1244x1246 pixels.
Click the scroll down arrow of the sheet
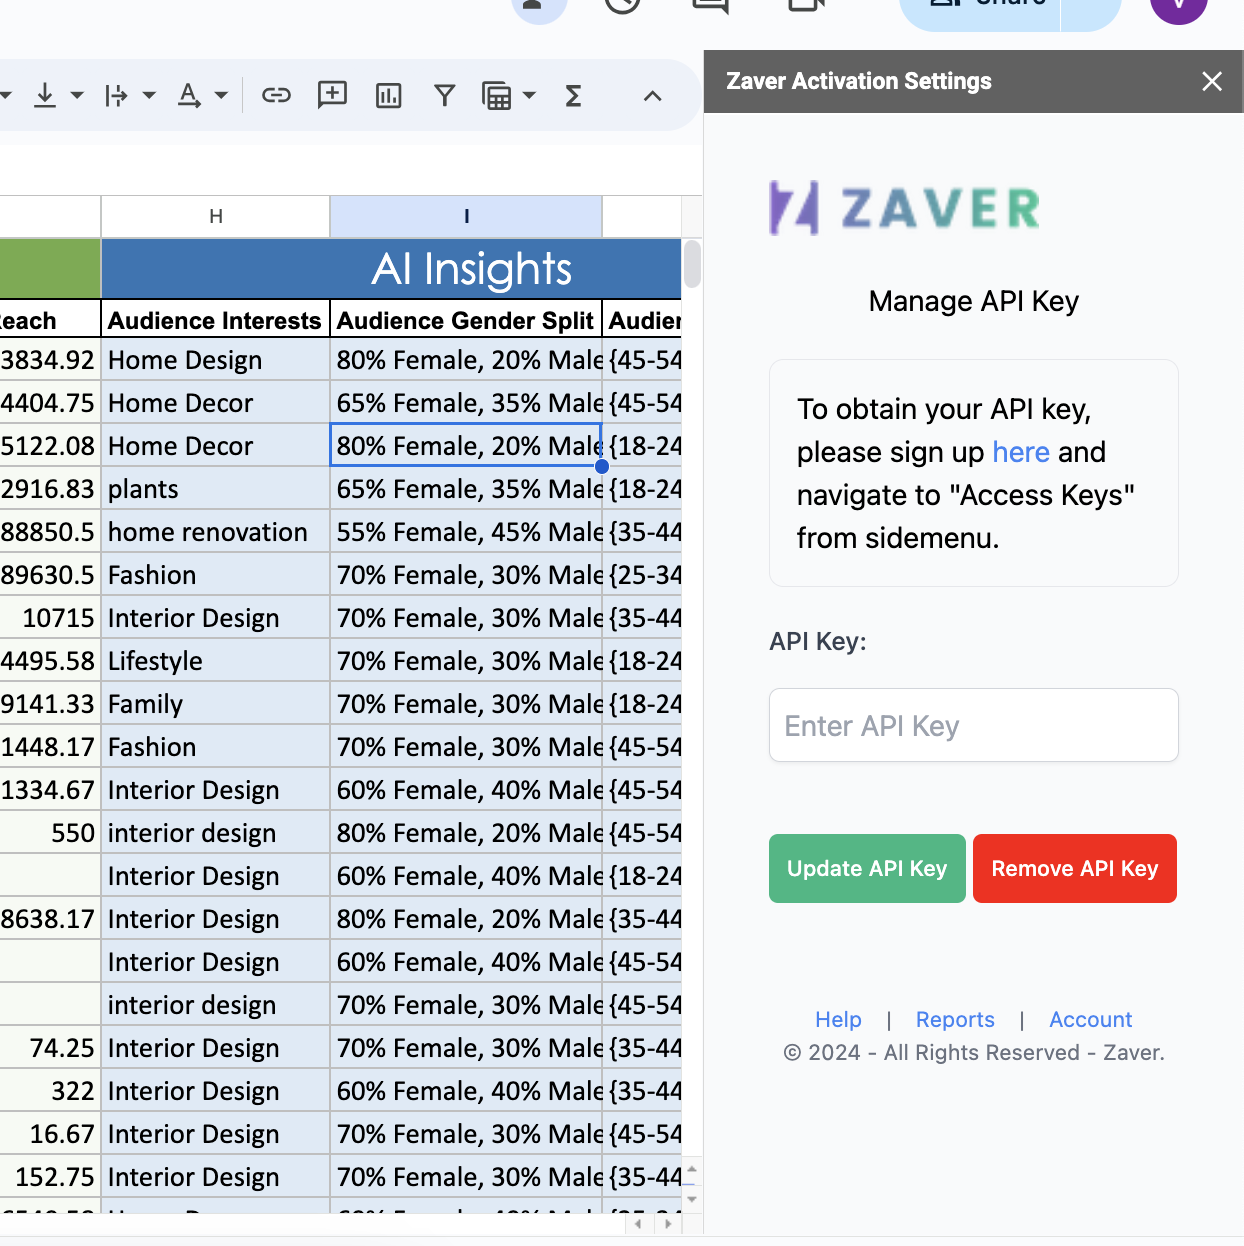click(x=692, y=1198)
